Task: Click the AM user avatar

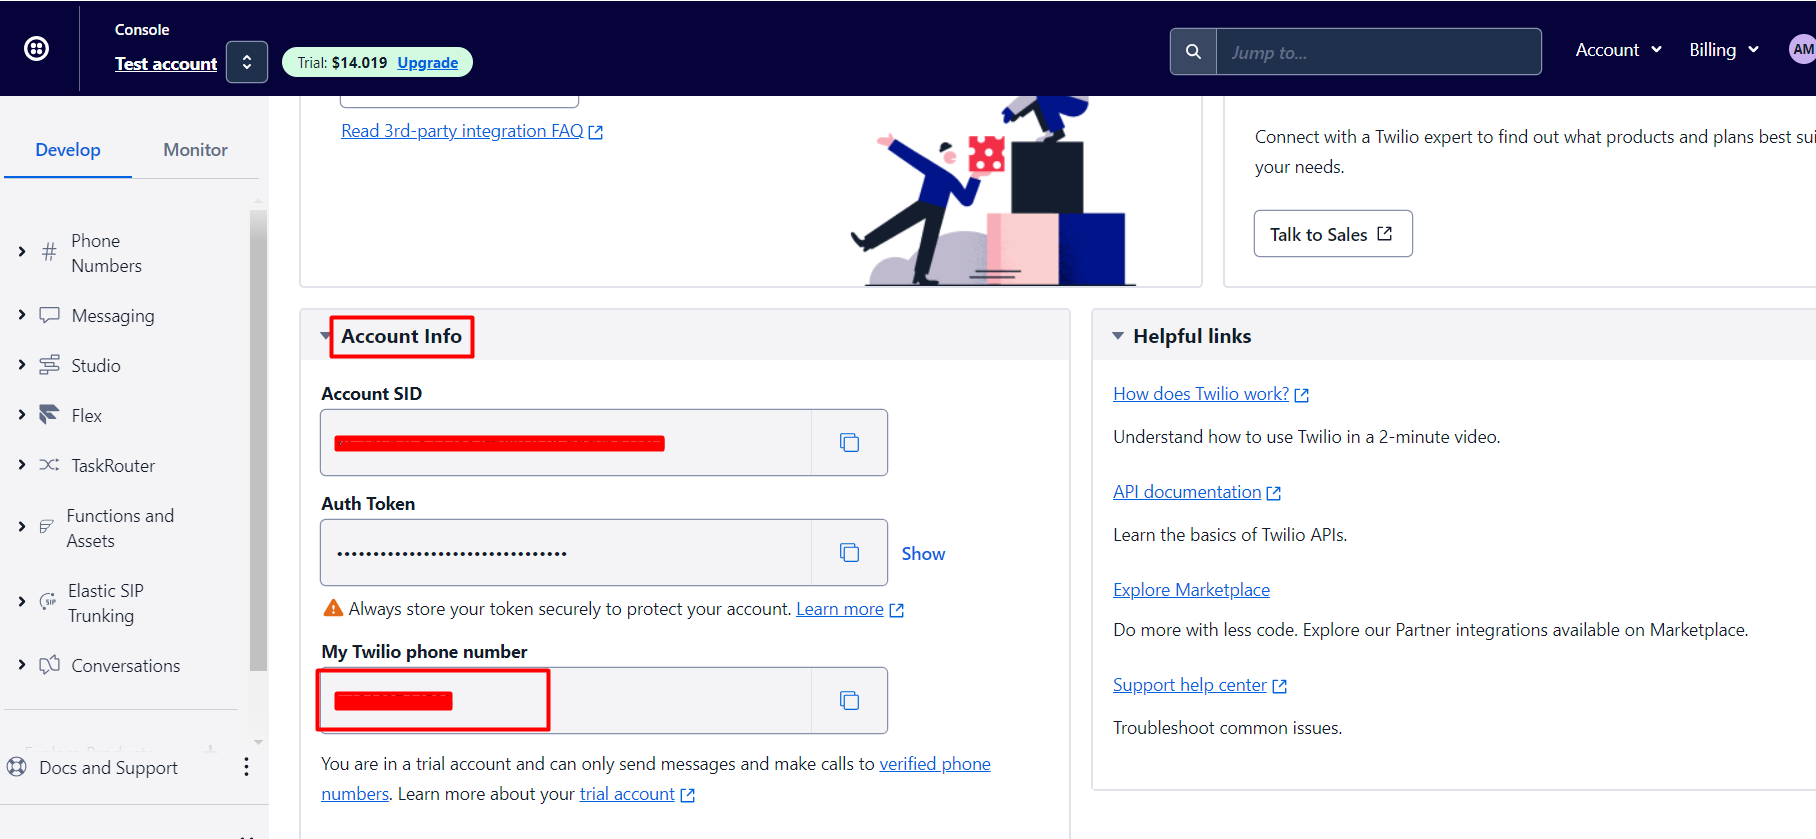Action: [x=1802, y=49]
